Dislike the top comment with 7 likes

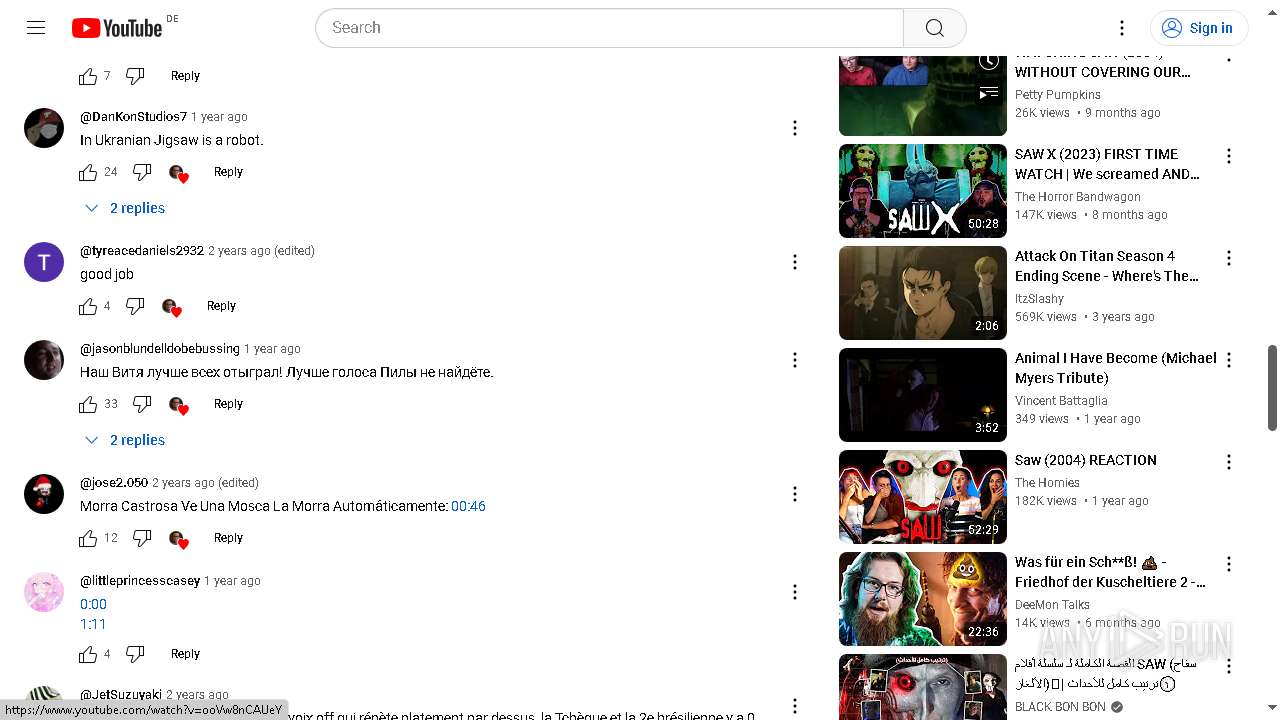135,76
